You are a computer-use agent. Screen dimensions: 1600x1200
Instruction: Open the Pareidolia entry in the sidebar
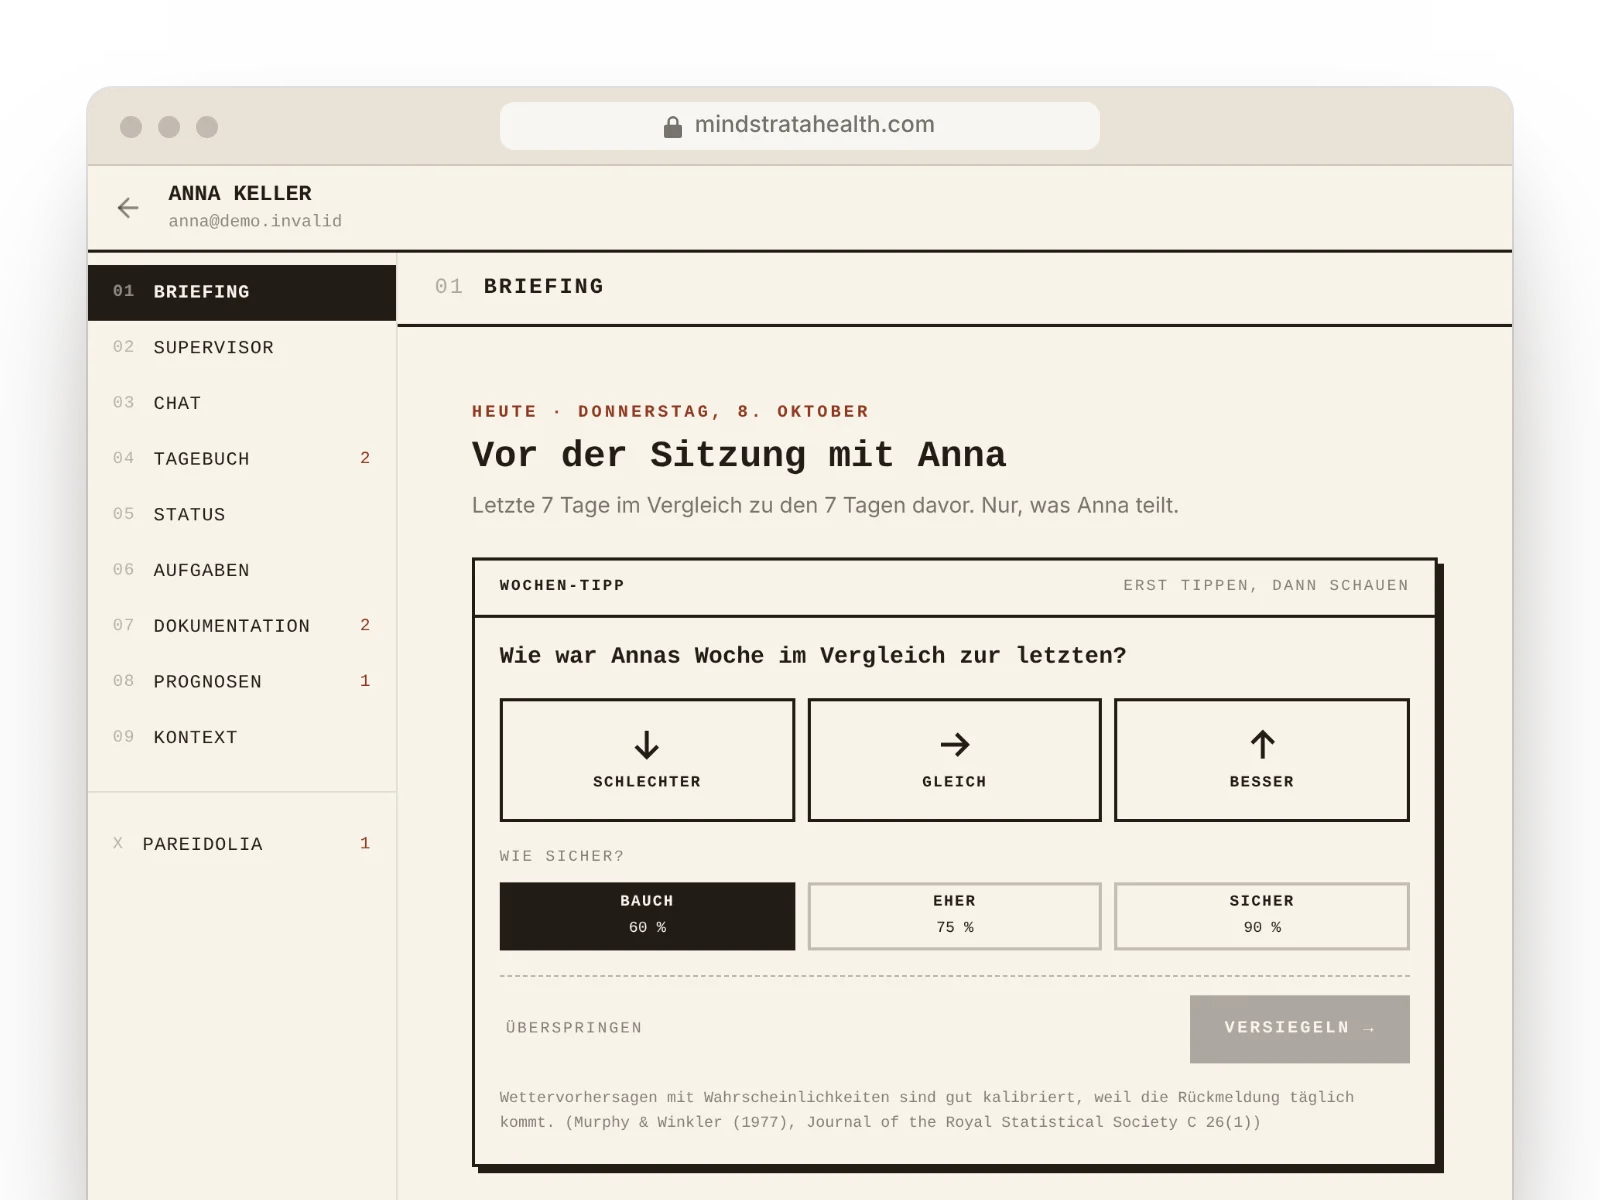point(242,844)
